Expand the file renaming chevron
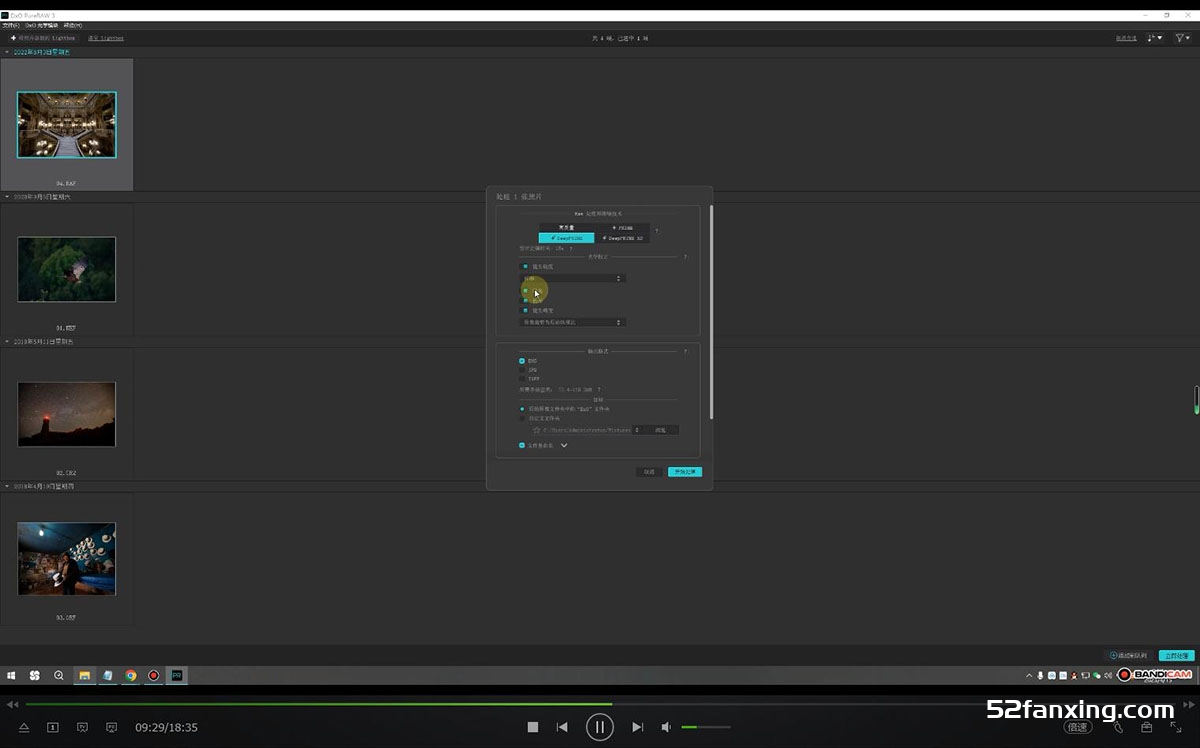Viewport: 1200px width, 748px height. (x=564, y=445)
